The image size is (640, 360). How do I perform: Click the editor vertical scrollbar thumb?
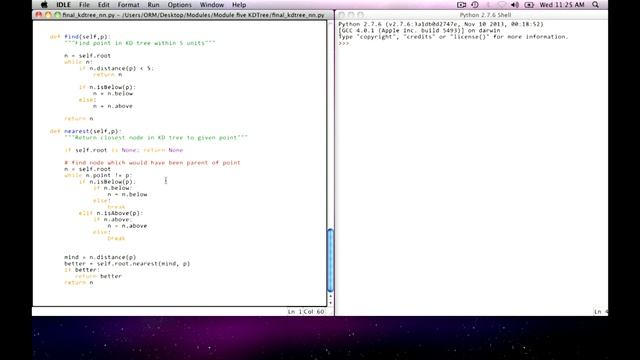[330, 260]
